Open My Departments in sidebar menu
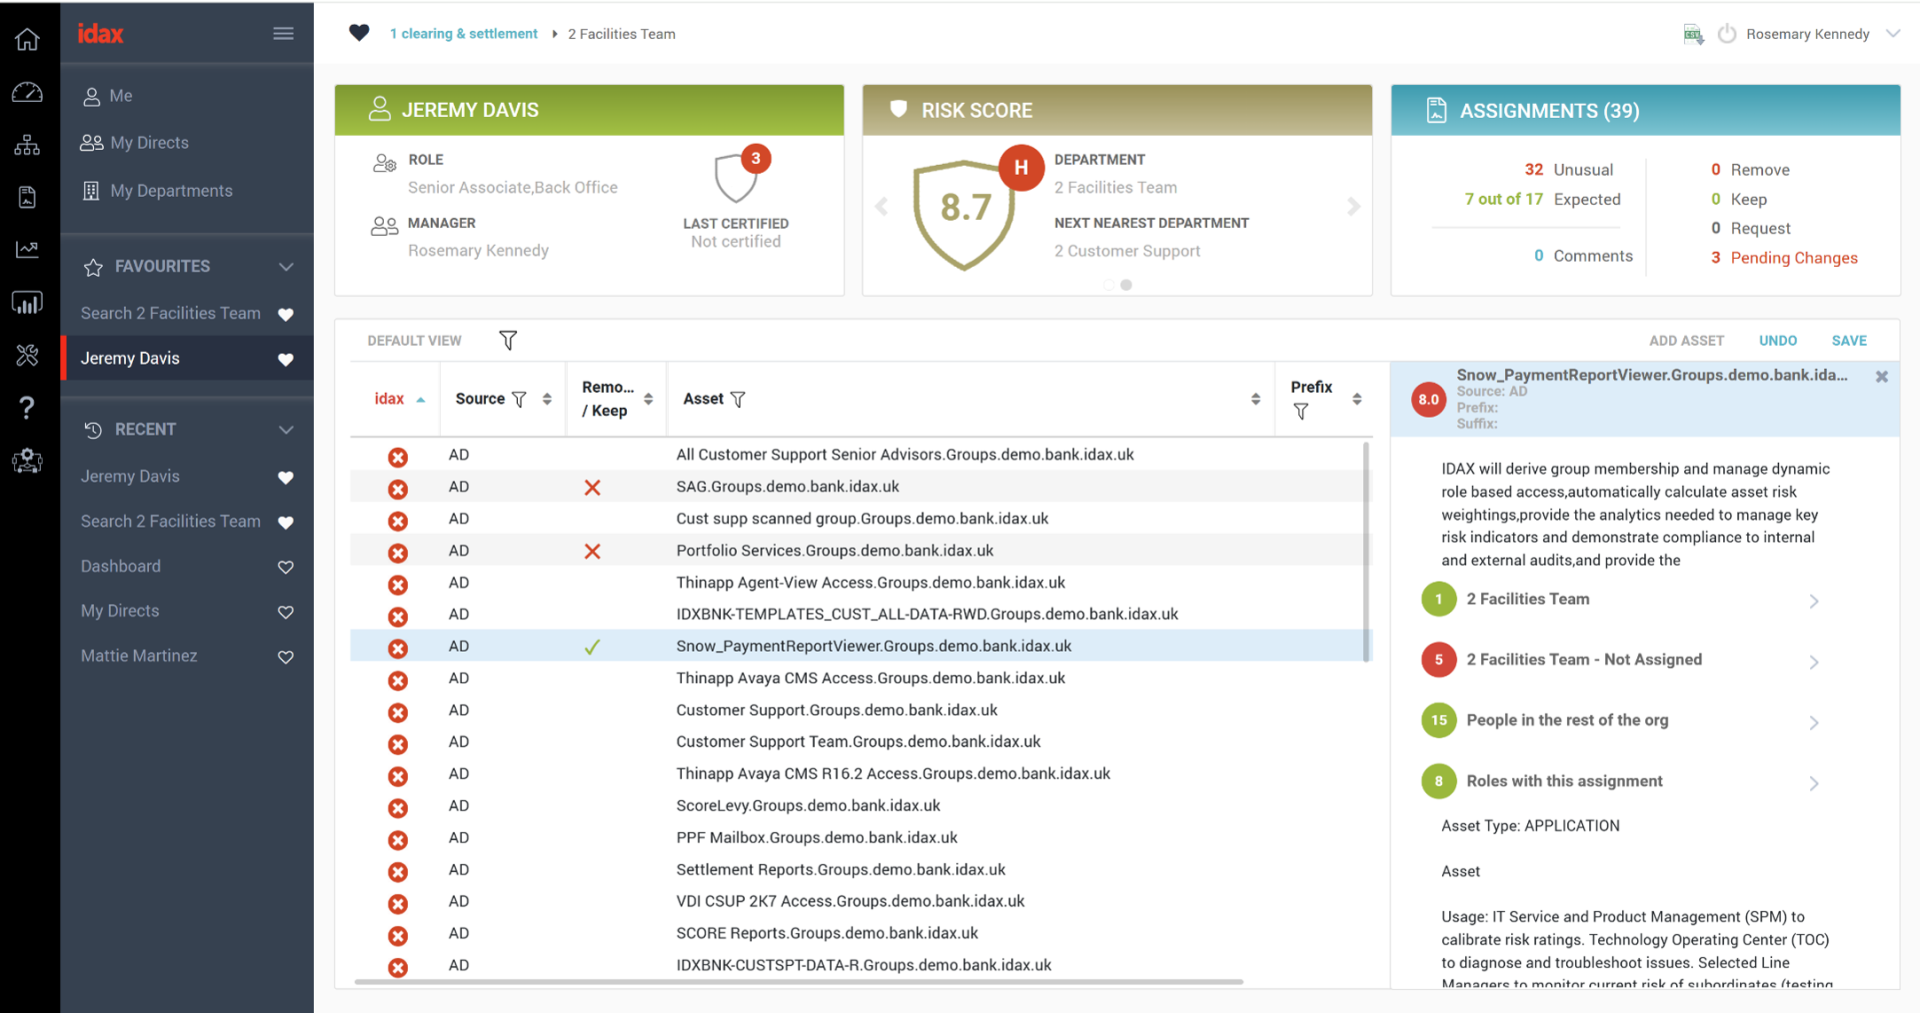The width and height of the screenshot is (1920, 1013). (x=171, y=191)
